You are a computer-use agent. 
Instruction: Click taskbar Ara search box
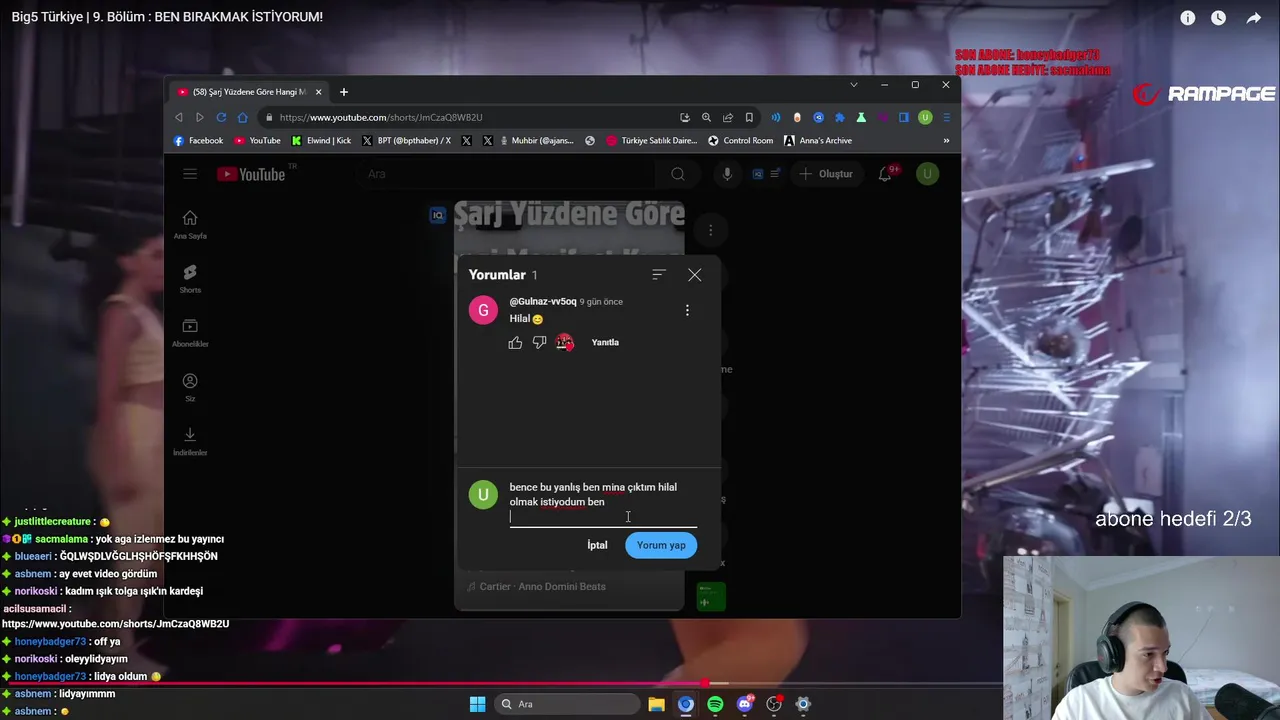click(x=568, y=704)
